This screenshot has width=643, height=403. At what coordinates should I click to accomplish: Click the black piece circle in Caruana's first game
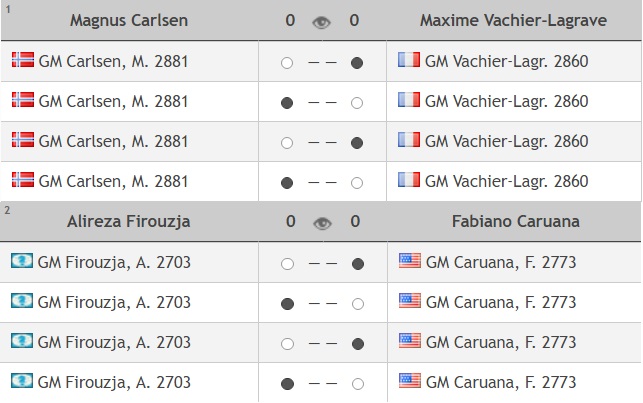coord(357,263)
